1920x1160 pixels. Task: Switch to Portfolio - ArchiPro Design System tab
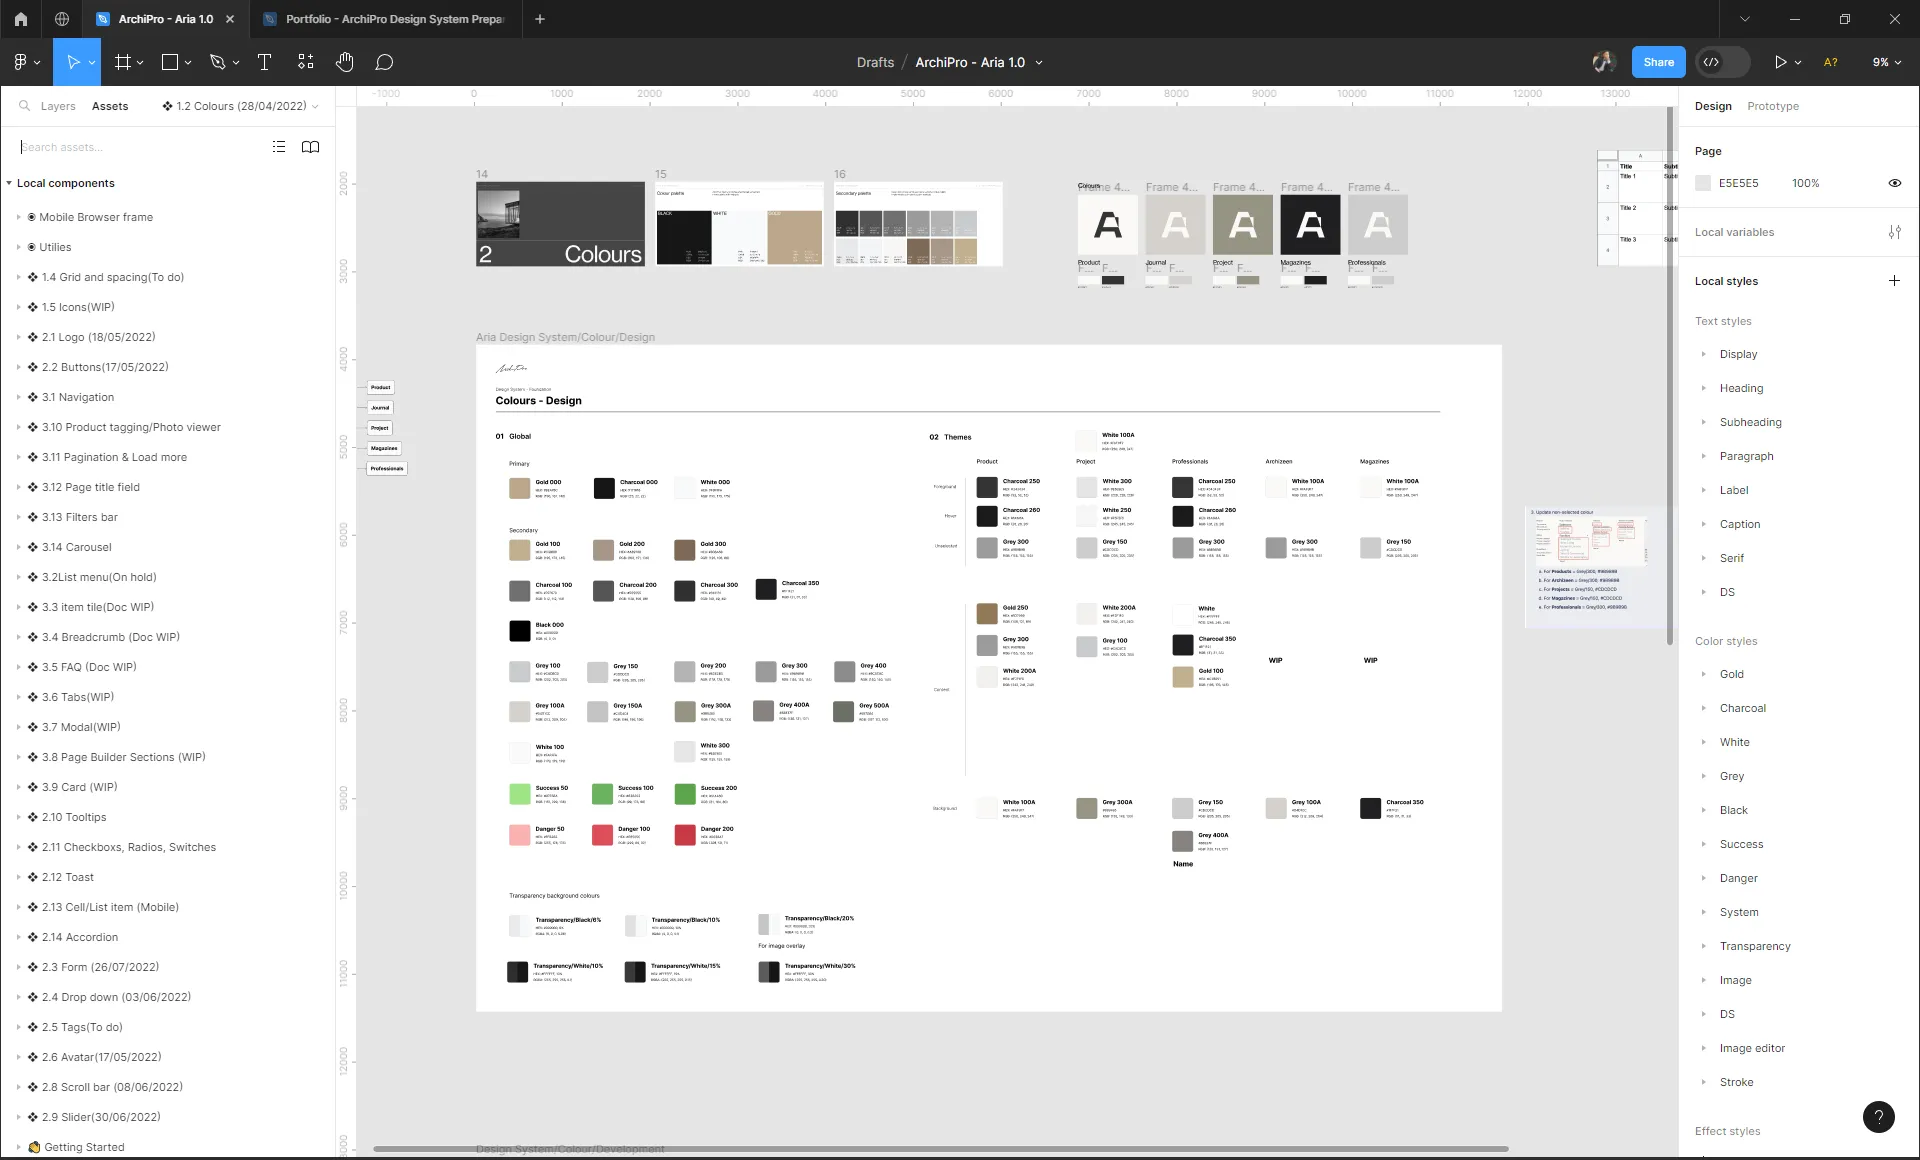point(385,19)
